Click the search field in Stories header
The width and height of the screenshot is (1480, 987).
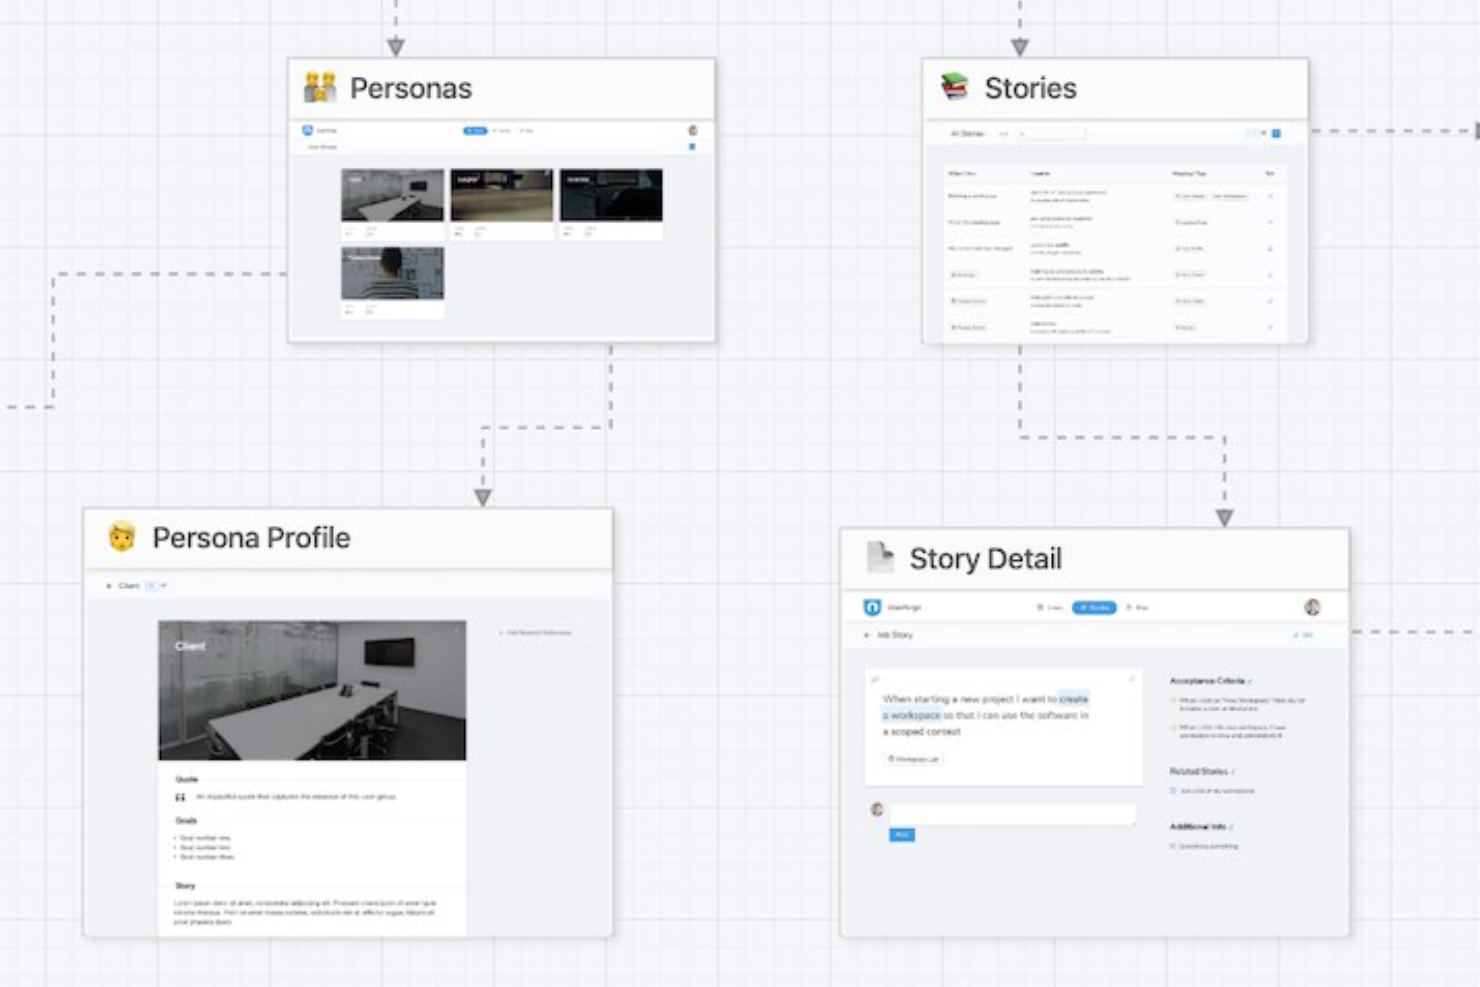(1050, 133)
